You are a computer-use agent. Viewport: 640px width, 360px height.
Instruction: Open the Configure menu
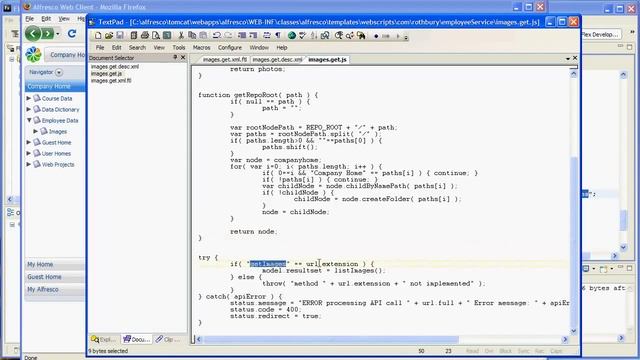tap(230, 48)
